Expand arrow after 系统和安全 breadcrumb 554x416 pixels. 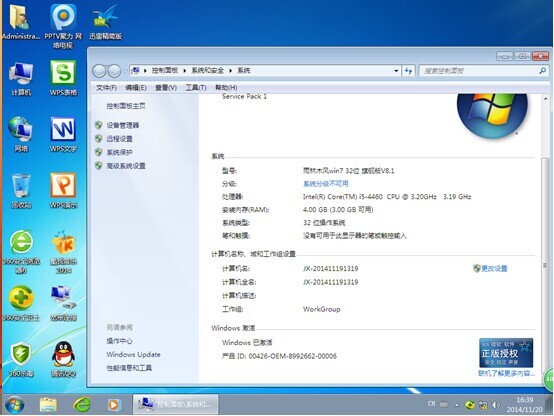click(x=230, y=71)
